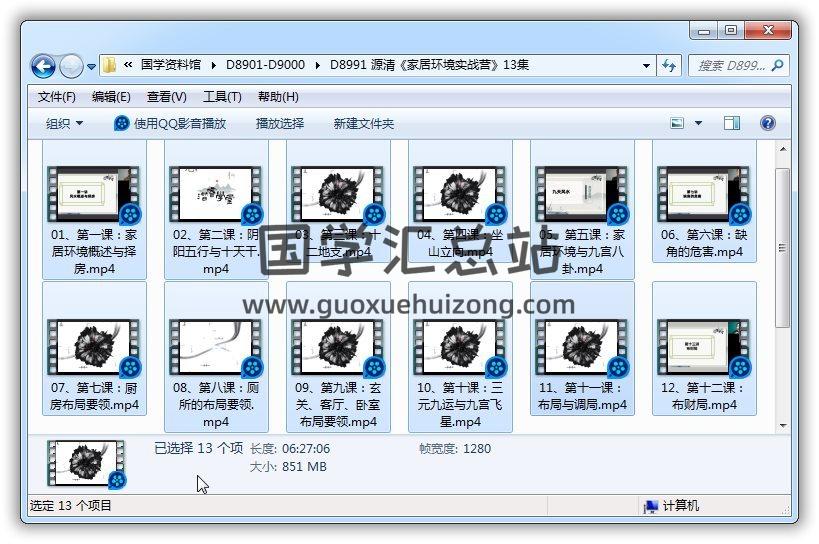The width and height of the screenshot is (819, 544).
Task: Click the scrollbar up arrow
Action: 782,149
